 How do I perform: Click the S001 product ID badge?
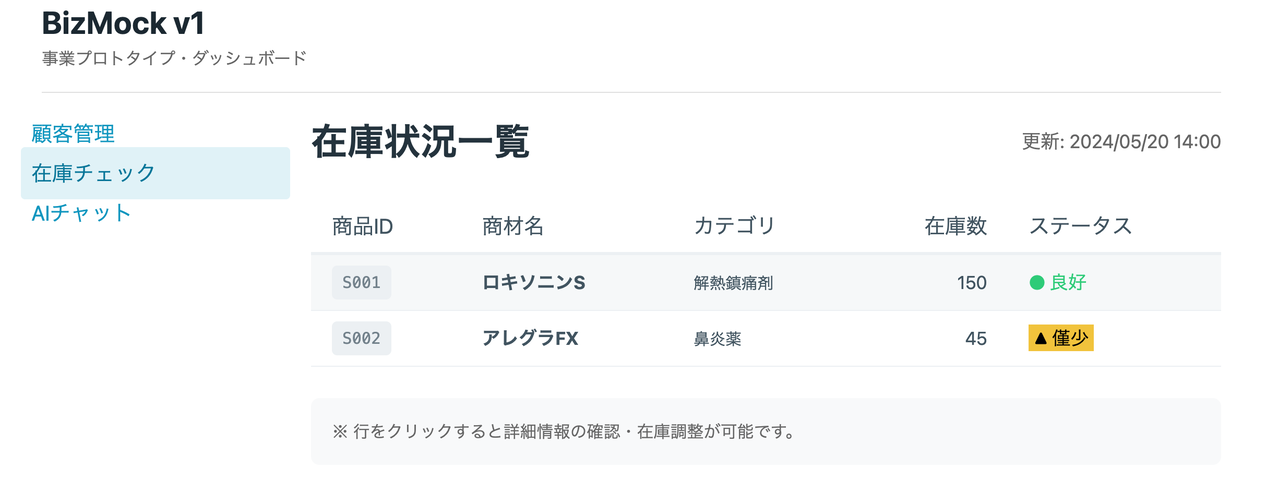361,283
